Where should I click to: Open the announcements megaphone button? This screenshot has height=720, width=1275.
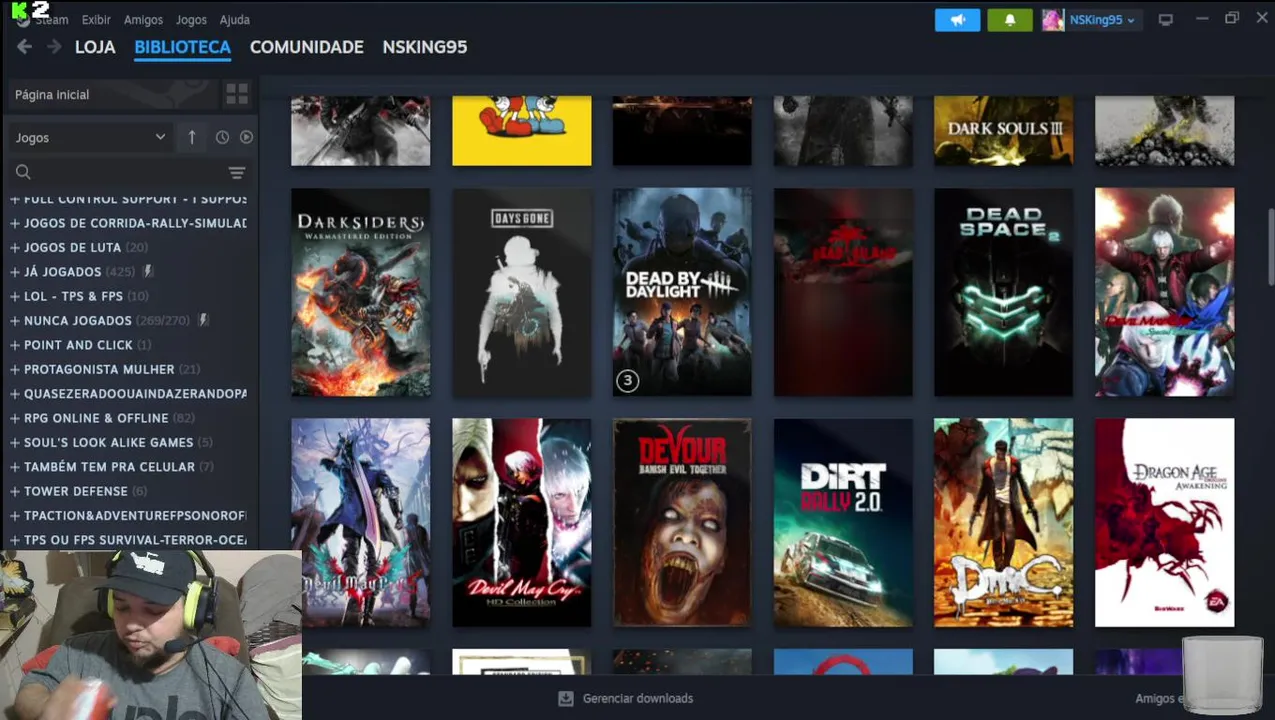(x=957, y=20)
